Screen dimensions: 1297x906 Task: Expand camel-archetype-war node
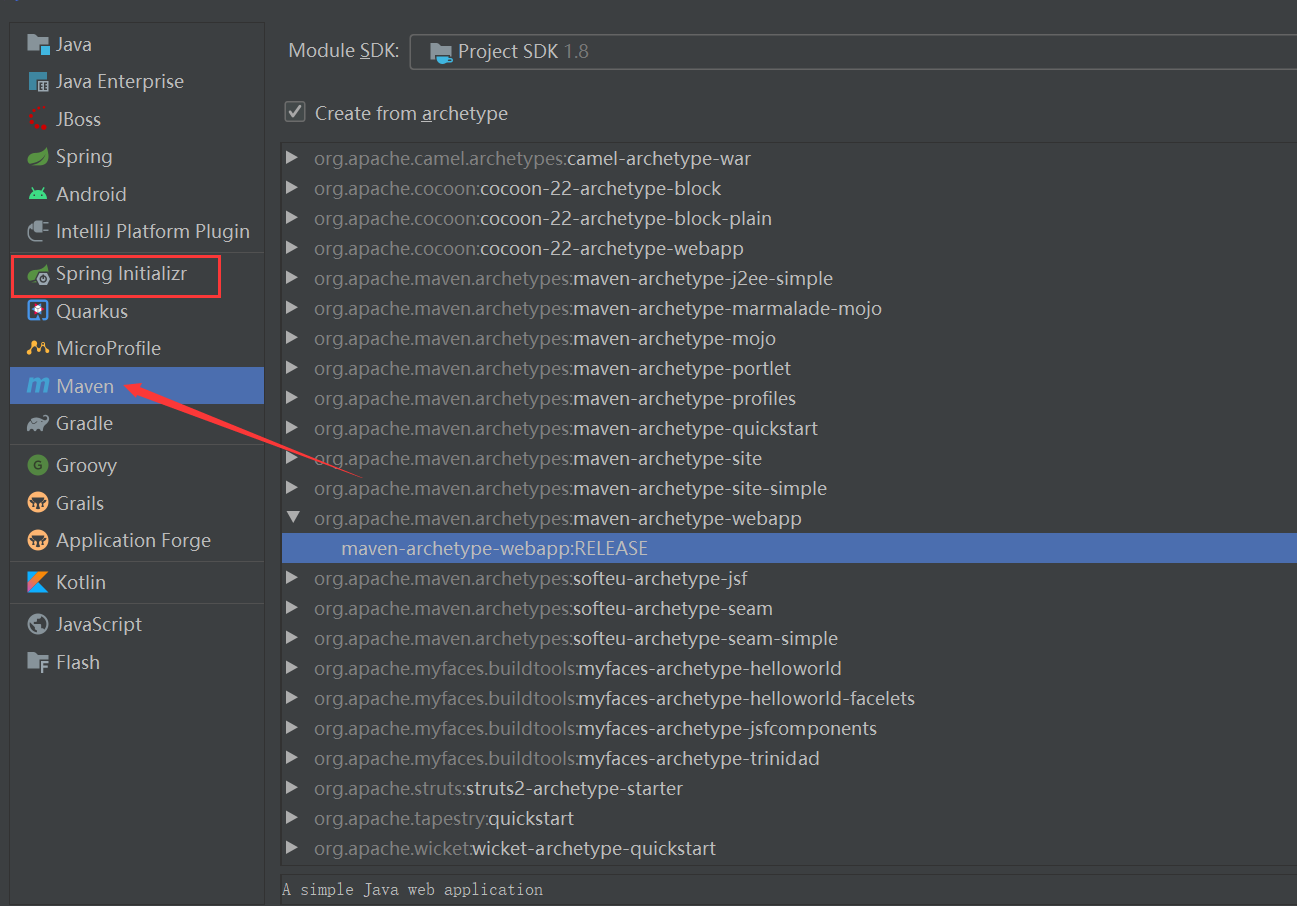tap(292, 158)
